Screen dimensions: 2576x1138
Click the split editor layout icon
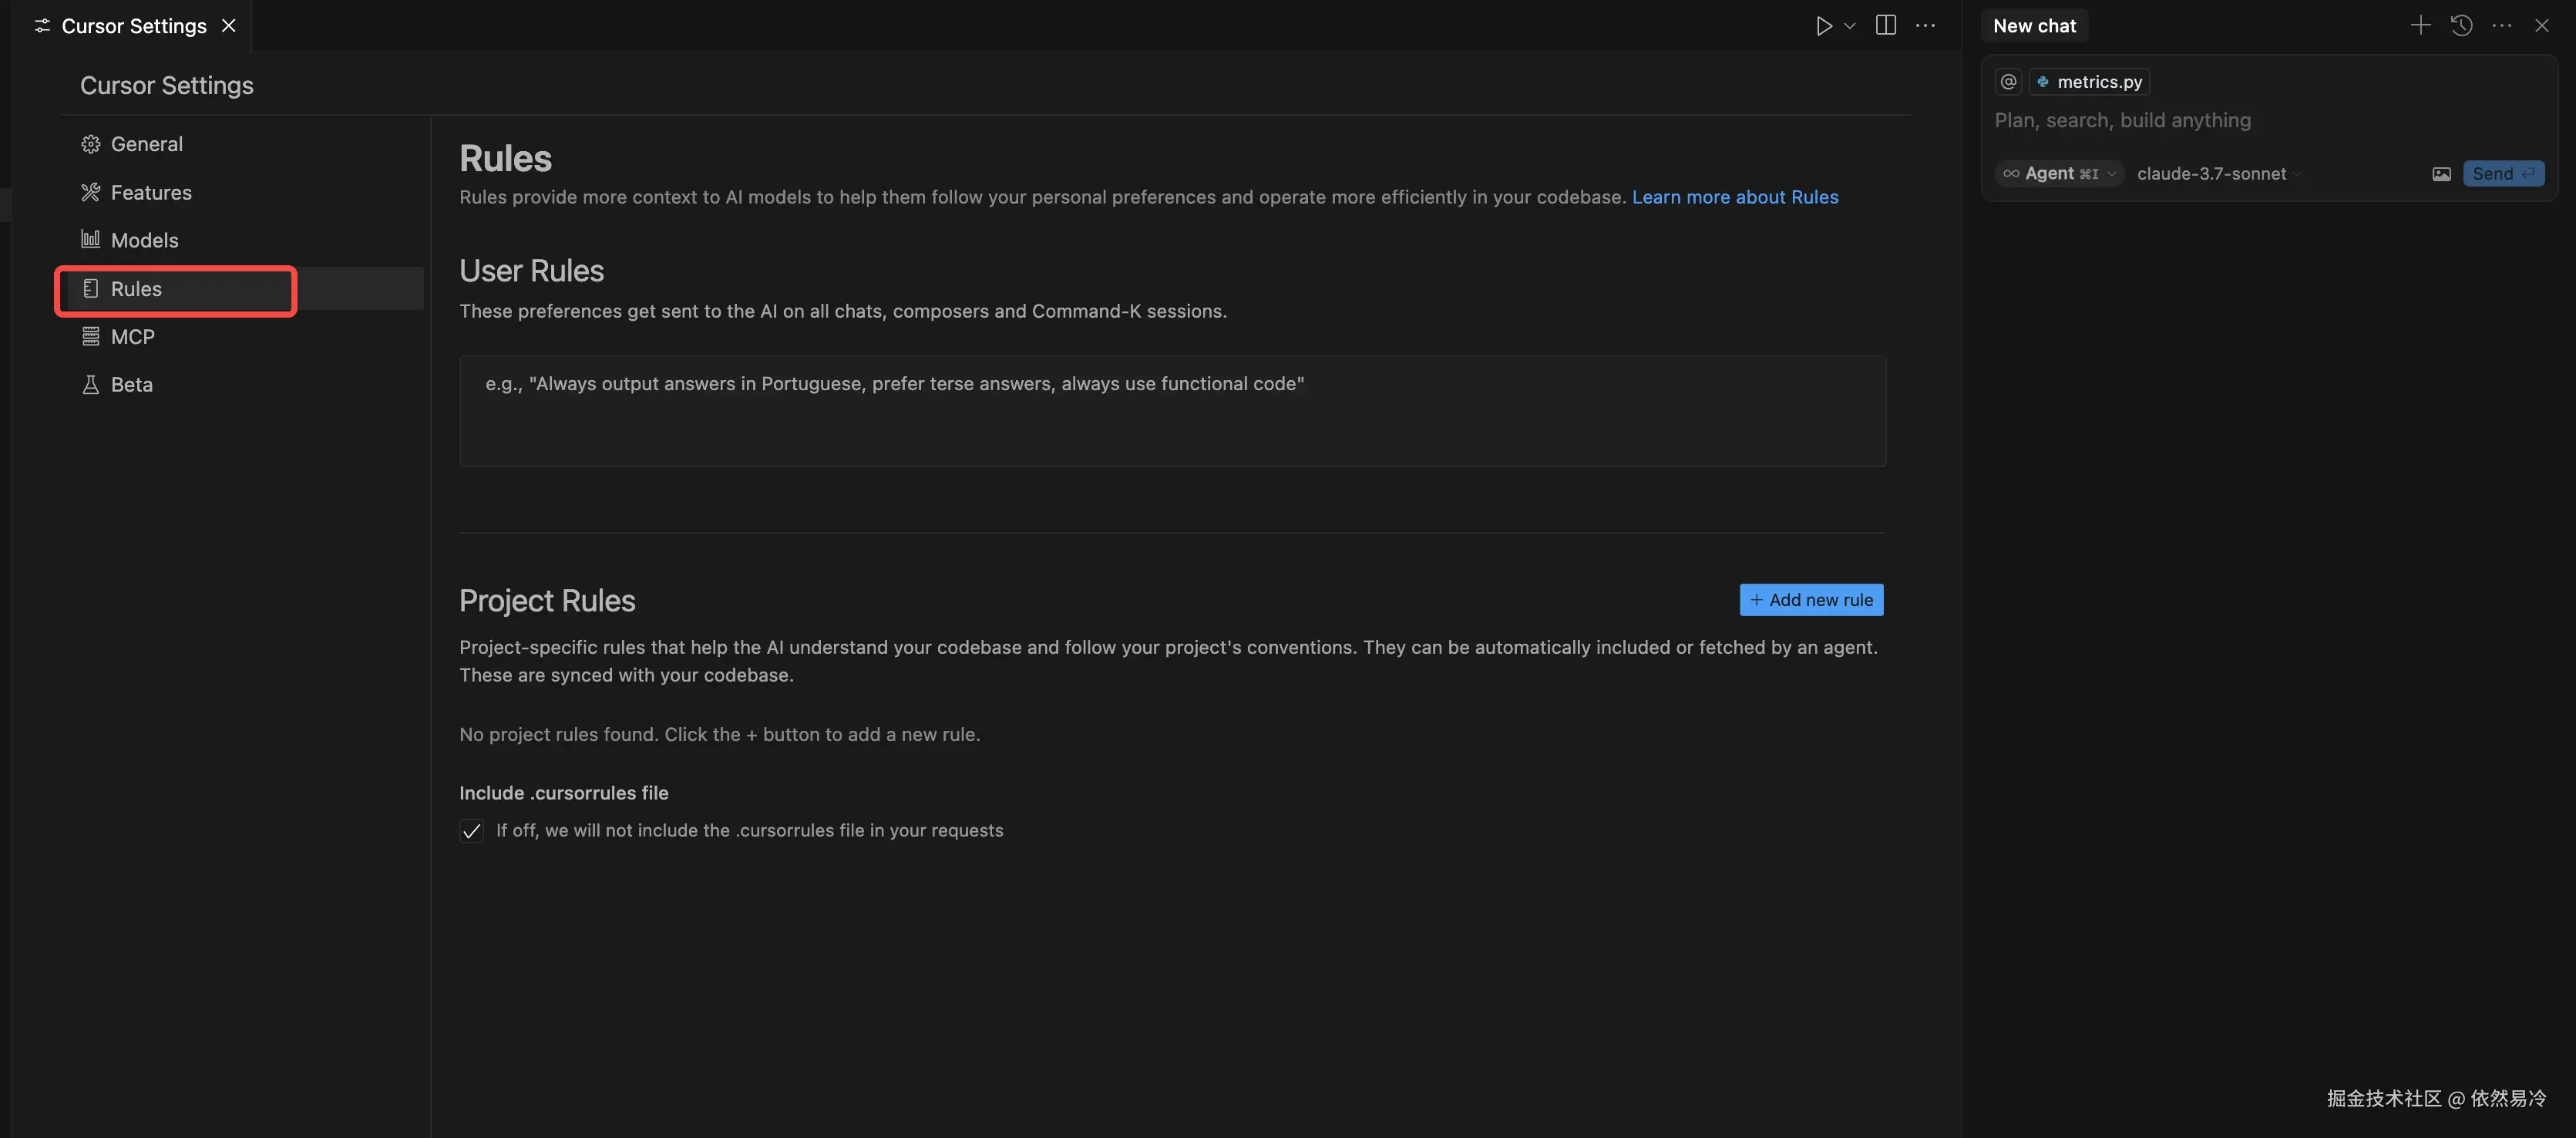[1885, 26]
